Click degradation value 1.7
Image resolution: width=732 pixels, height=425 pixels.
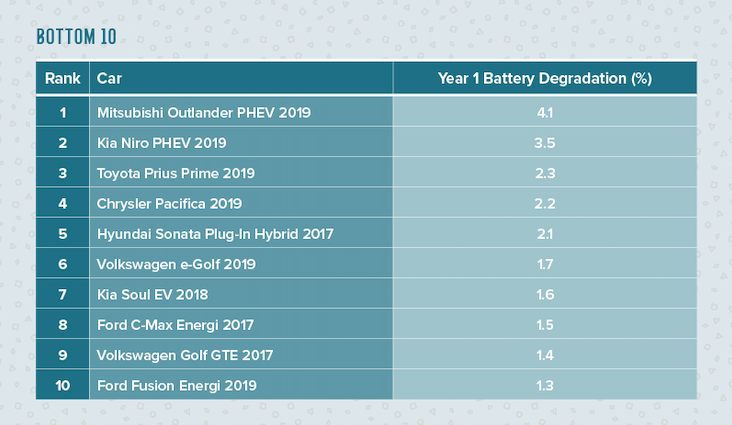point(545,264)
